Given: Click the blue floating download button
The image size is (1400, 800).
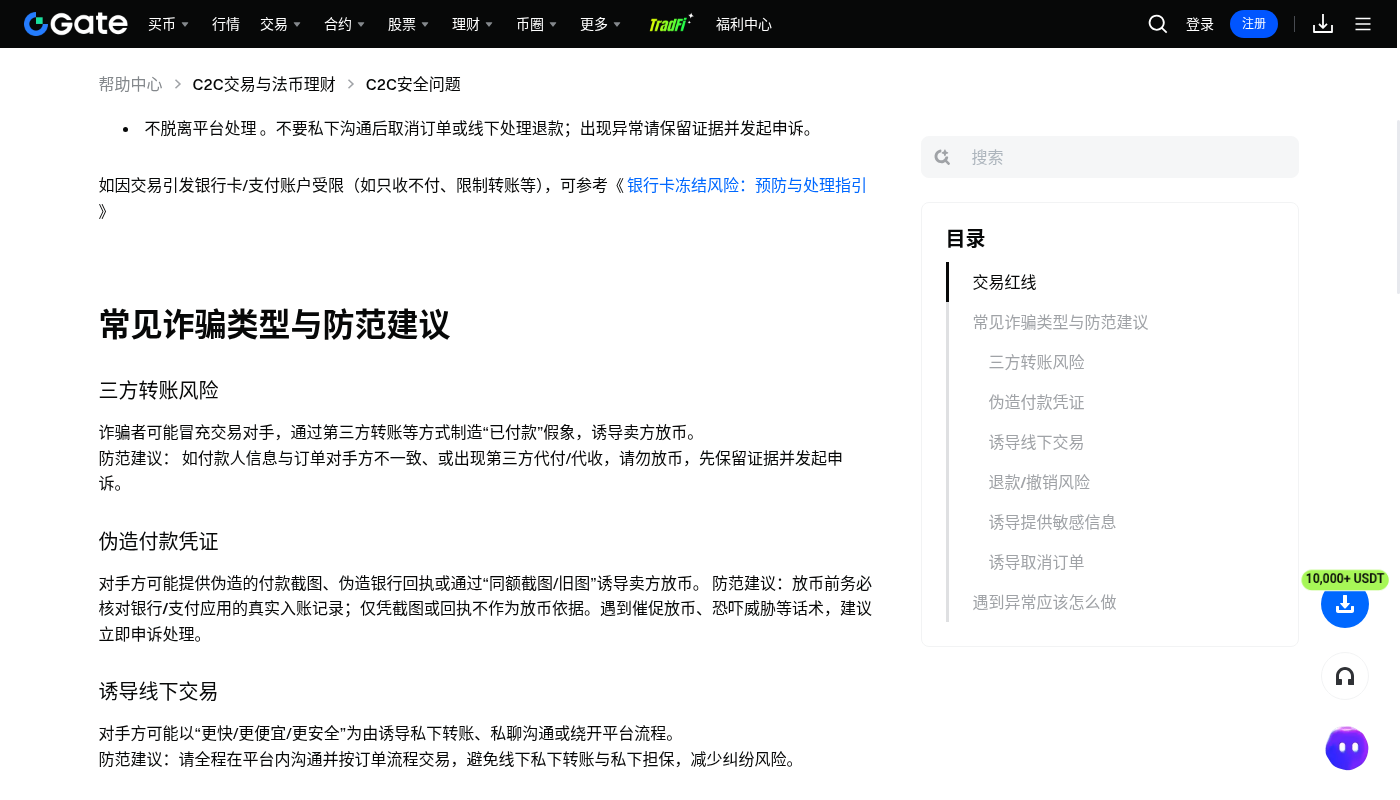Looking at the screenshot, I should [x=1345, y=604].
